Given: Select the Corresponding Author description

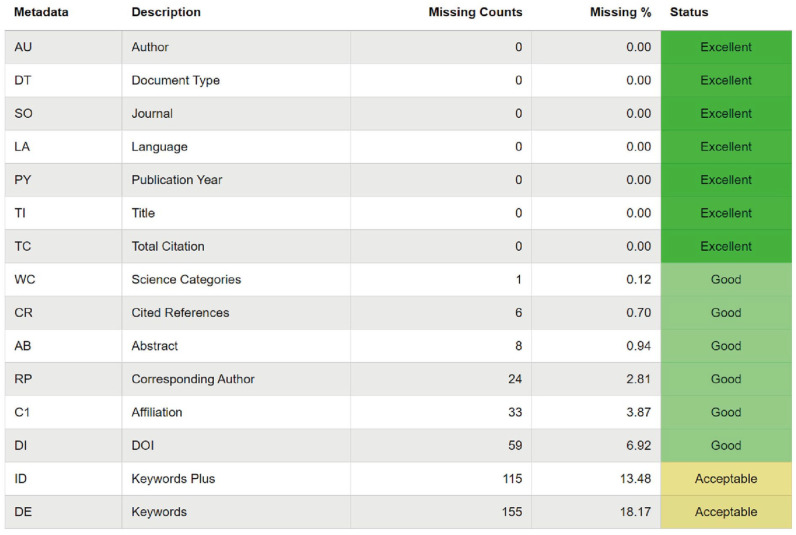Looking at the screenshot, I should click(193, 379).
